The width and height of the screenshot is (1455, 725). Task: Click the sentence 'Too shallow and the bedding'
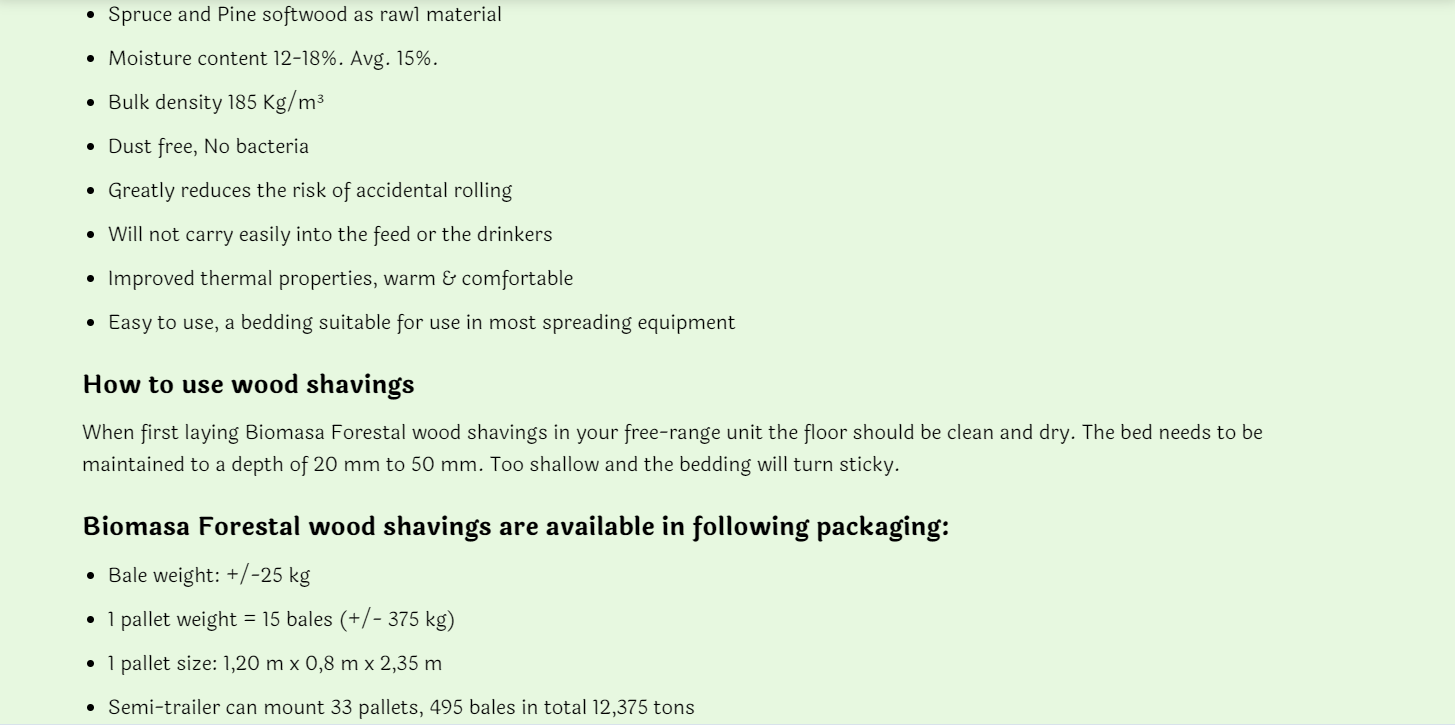[x=694, y=465]
